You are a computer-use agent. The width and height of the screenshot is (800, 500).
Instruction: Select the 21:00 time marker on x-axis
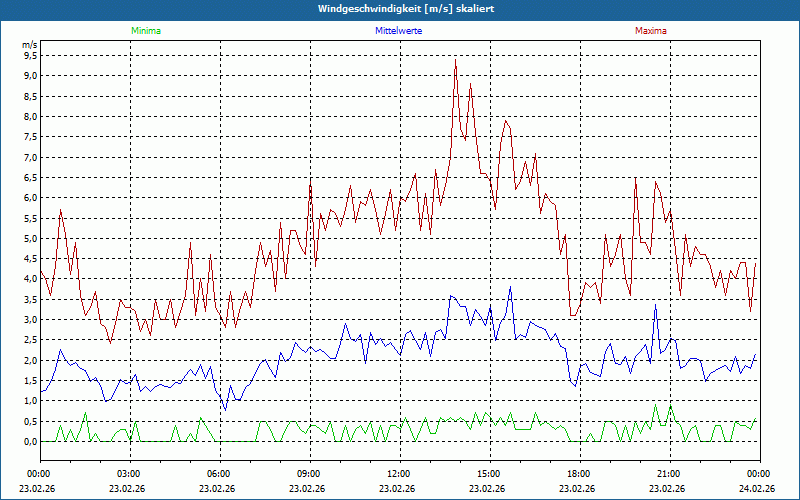[669, 474]
